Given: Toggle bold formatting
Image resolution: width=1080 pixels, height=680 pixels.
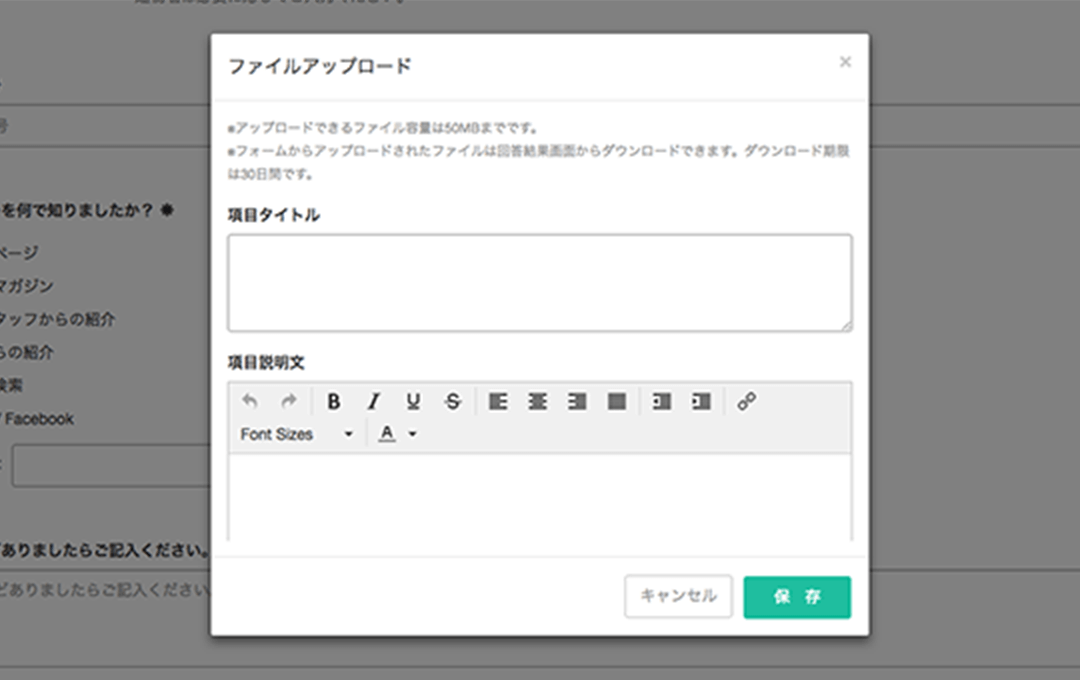Looking at the screenshot, I should point(333,401).
